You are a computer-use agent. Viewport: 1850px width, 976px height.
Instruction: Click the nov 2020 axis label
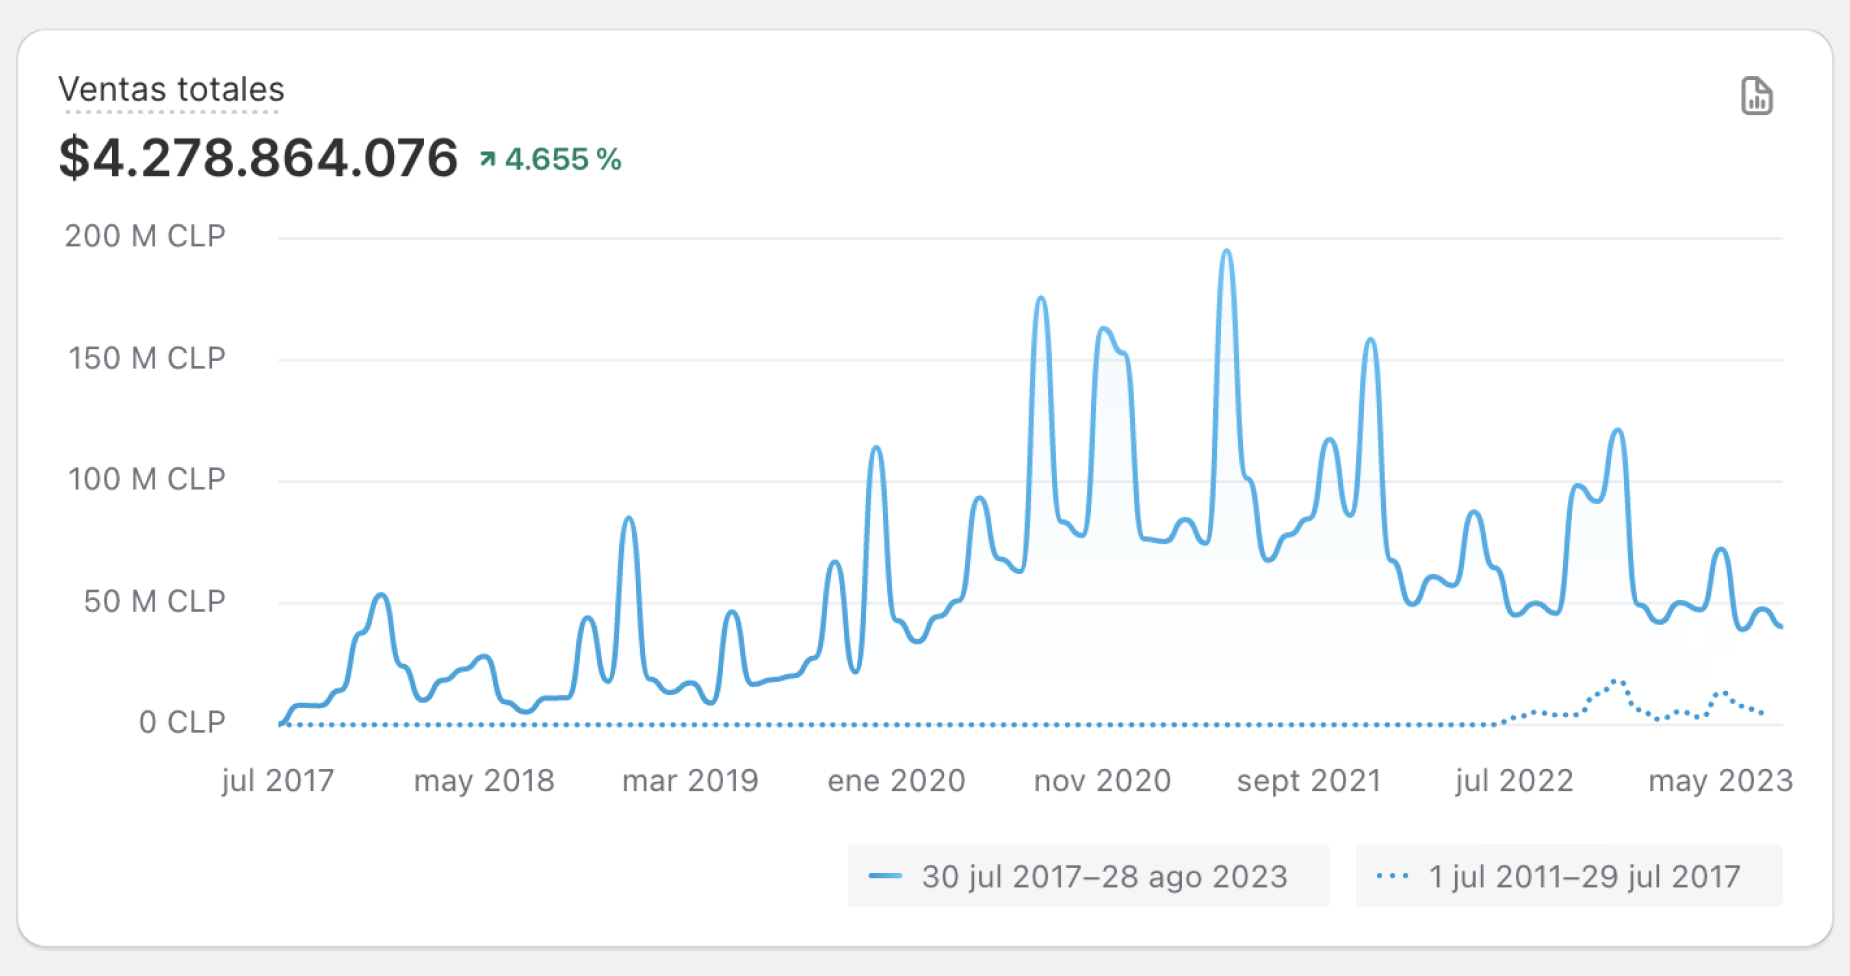pos(1102,780)
